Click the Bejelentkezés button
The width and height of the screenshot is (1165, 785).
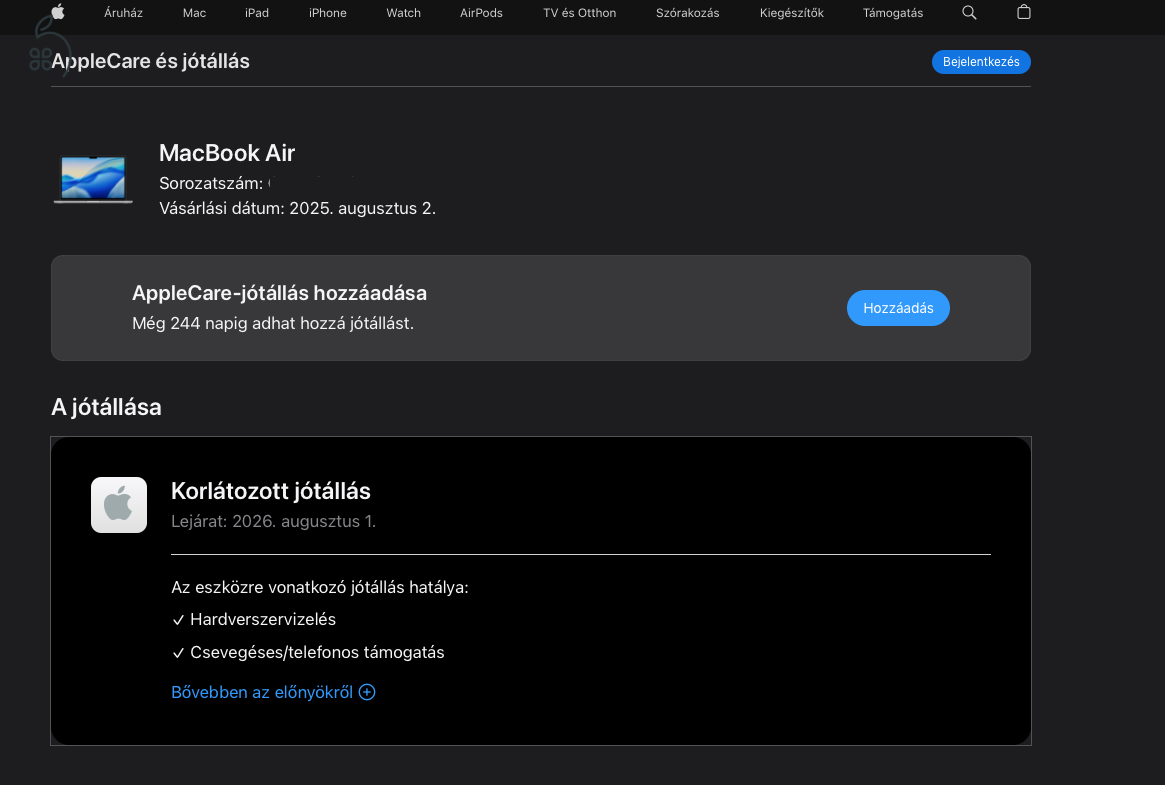point(981,62)
